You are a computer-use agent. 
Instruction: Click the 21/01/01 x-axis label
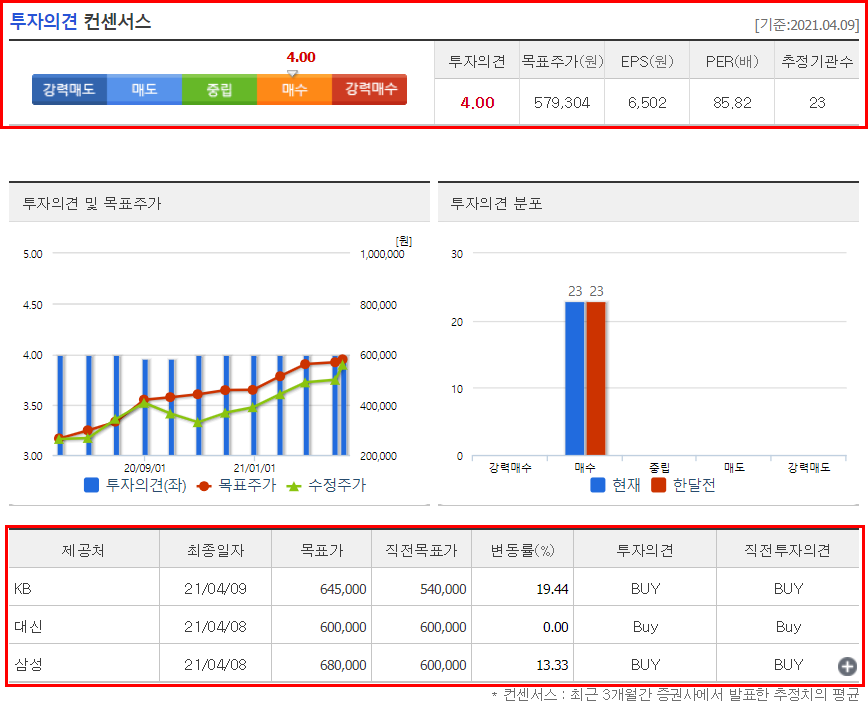click(254, 468)
